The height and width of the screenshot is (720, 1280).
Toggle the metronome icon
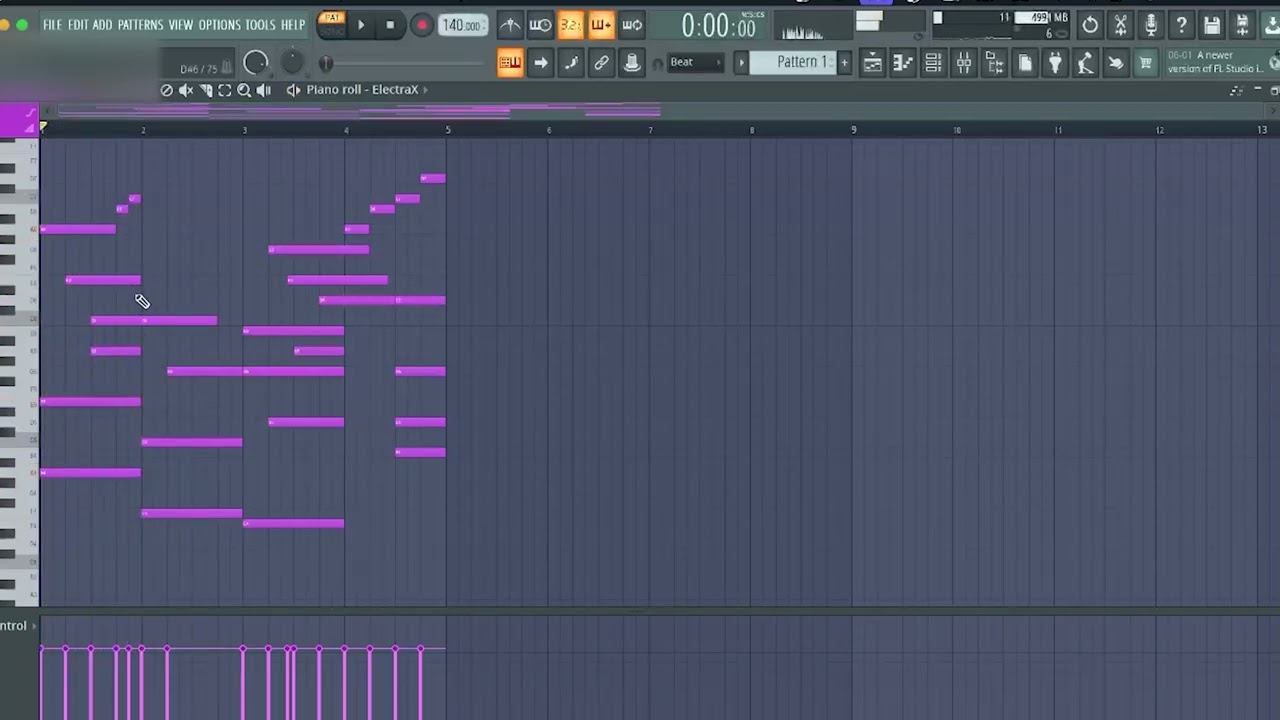[510, 25]
